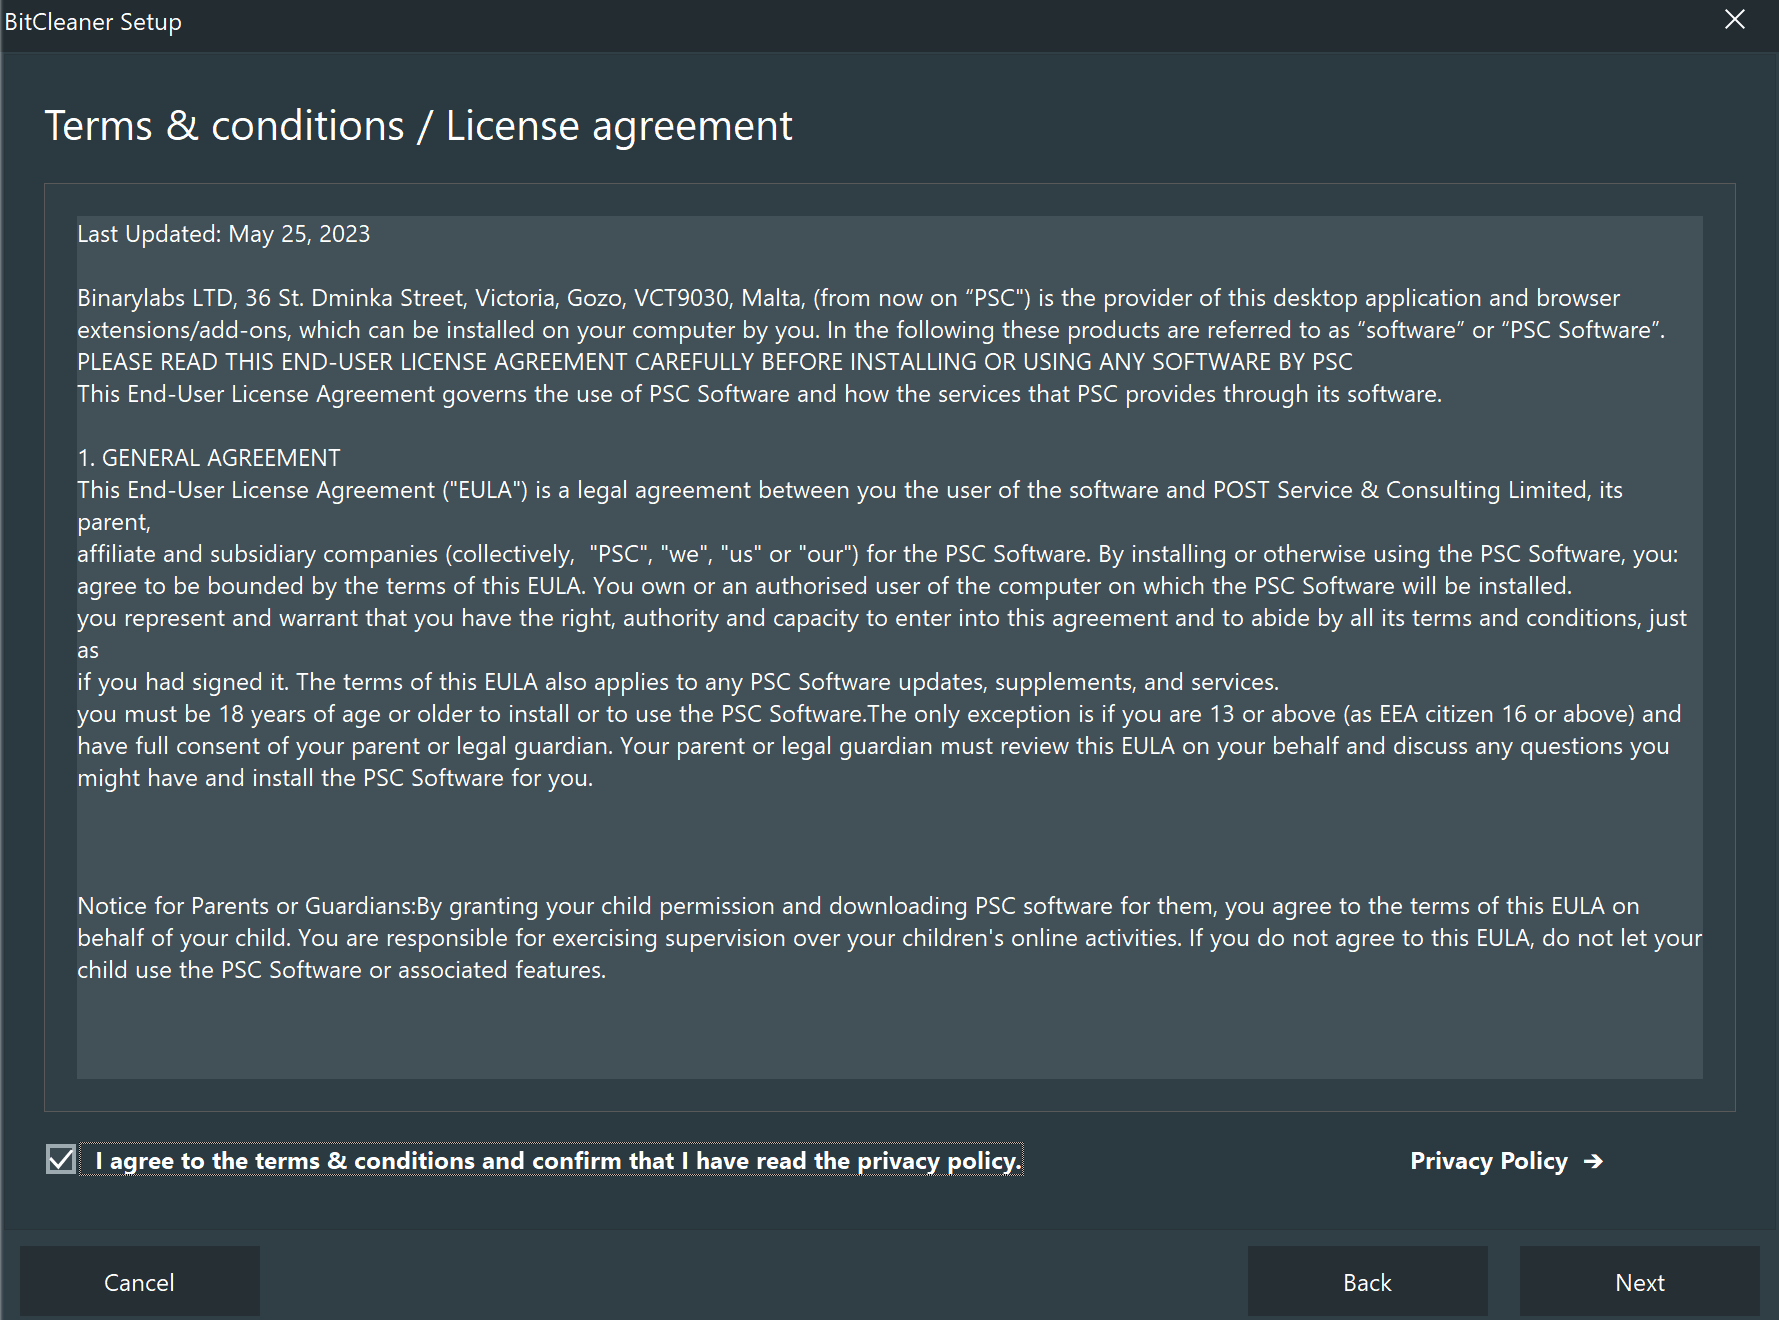Click the arrow icon beside Privacy Policy
This screenshot has height=1320, width=1779.
1594,1161
